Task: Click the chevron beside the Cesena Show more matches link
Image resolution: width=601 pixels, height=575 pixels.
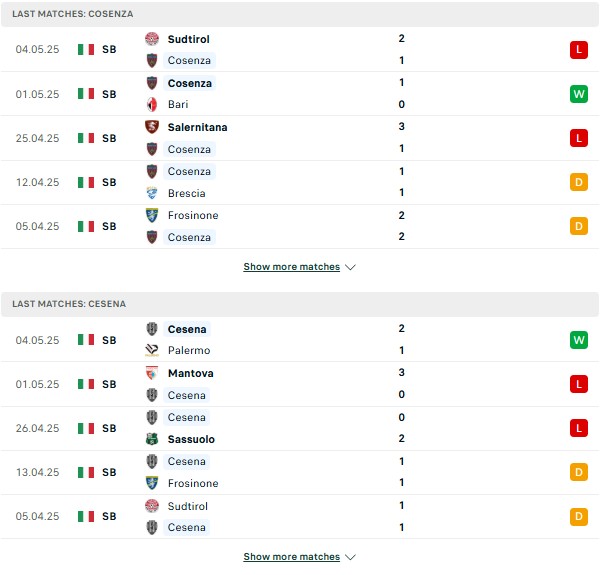Action: 350,557
